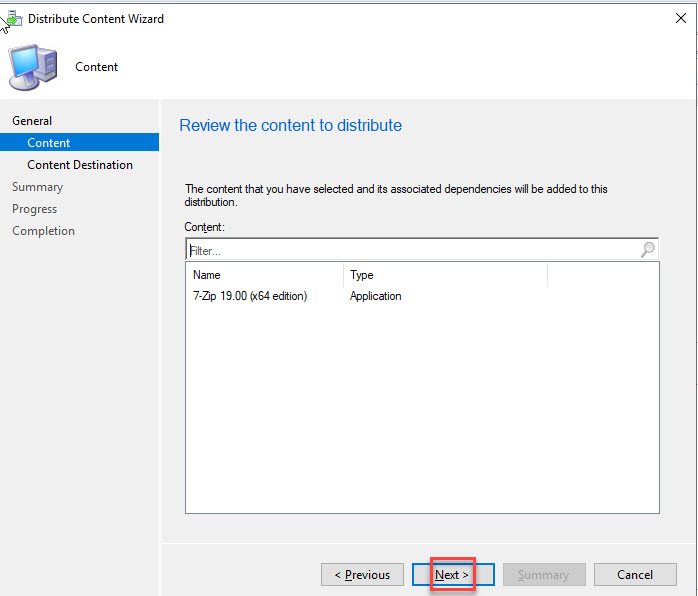The image size is (698, 596).
Task: Select the Progress step in the sidebar
Action: click(34, 209)
